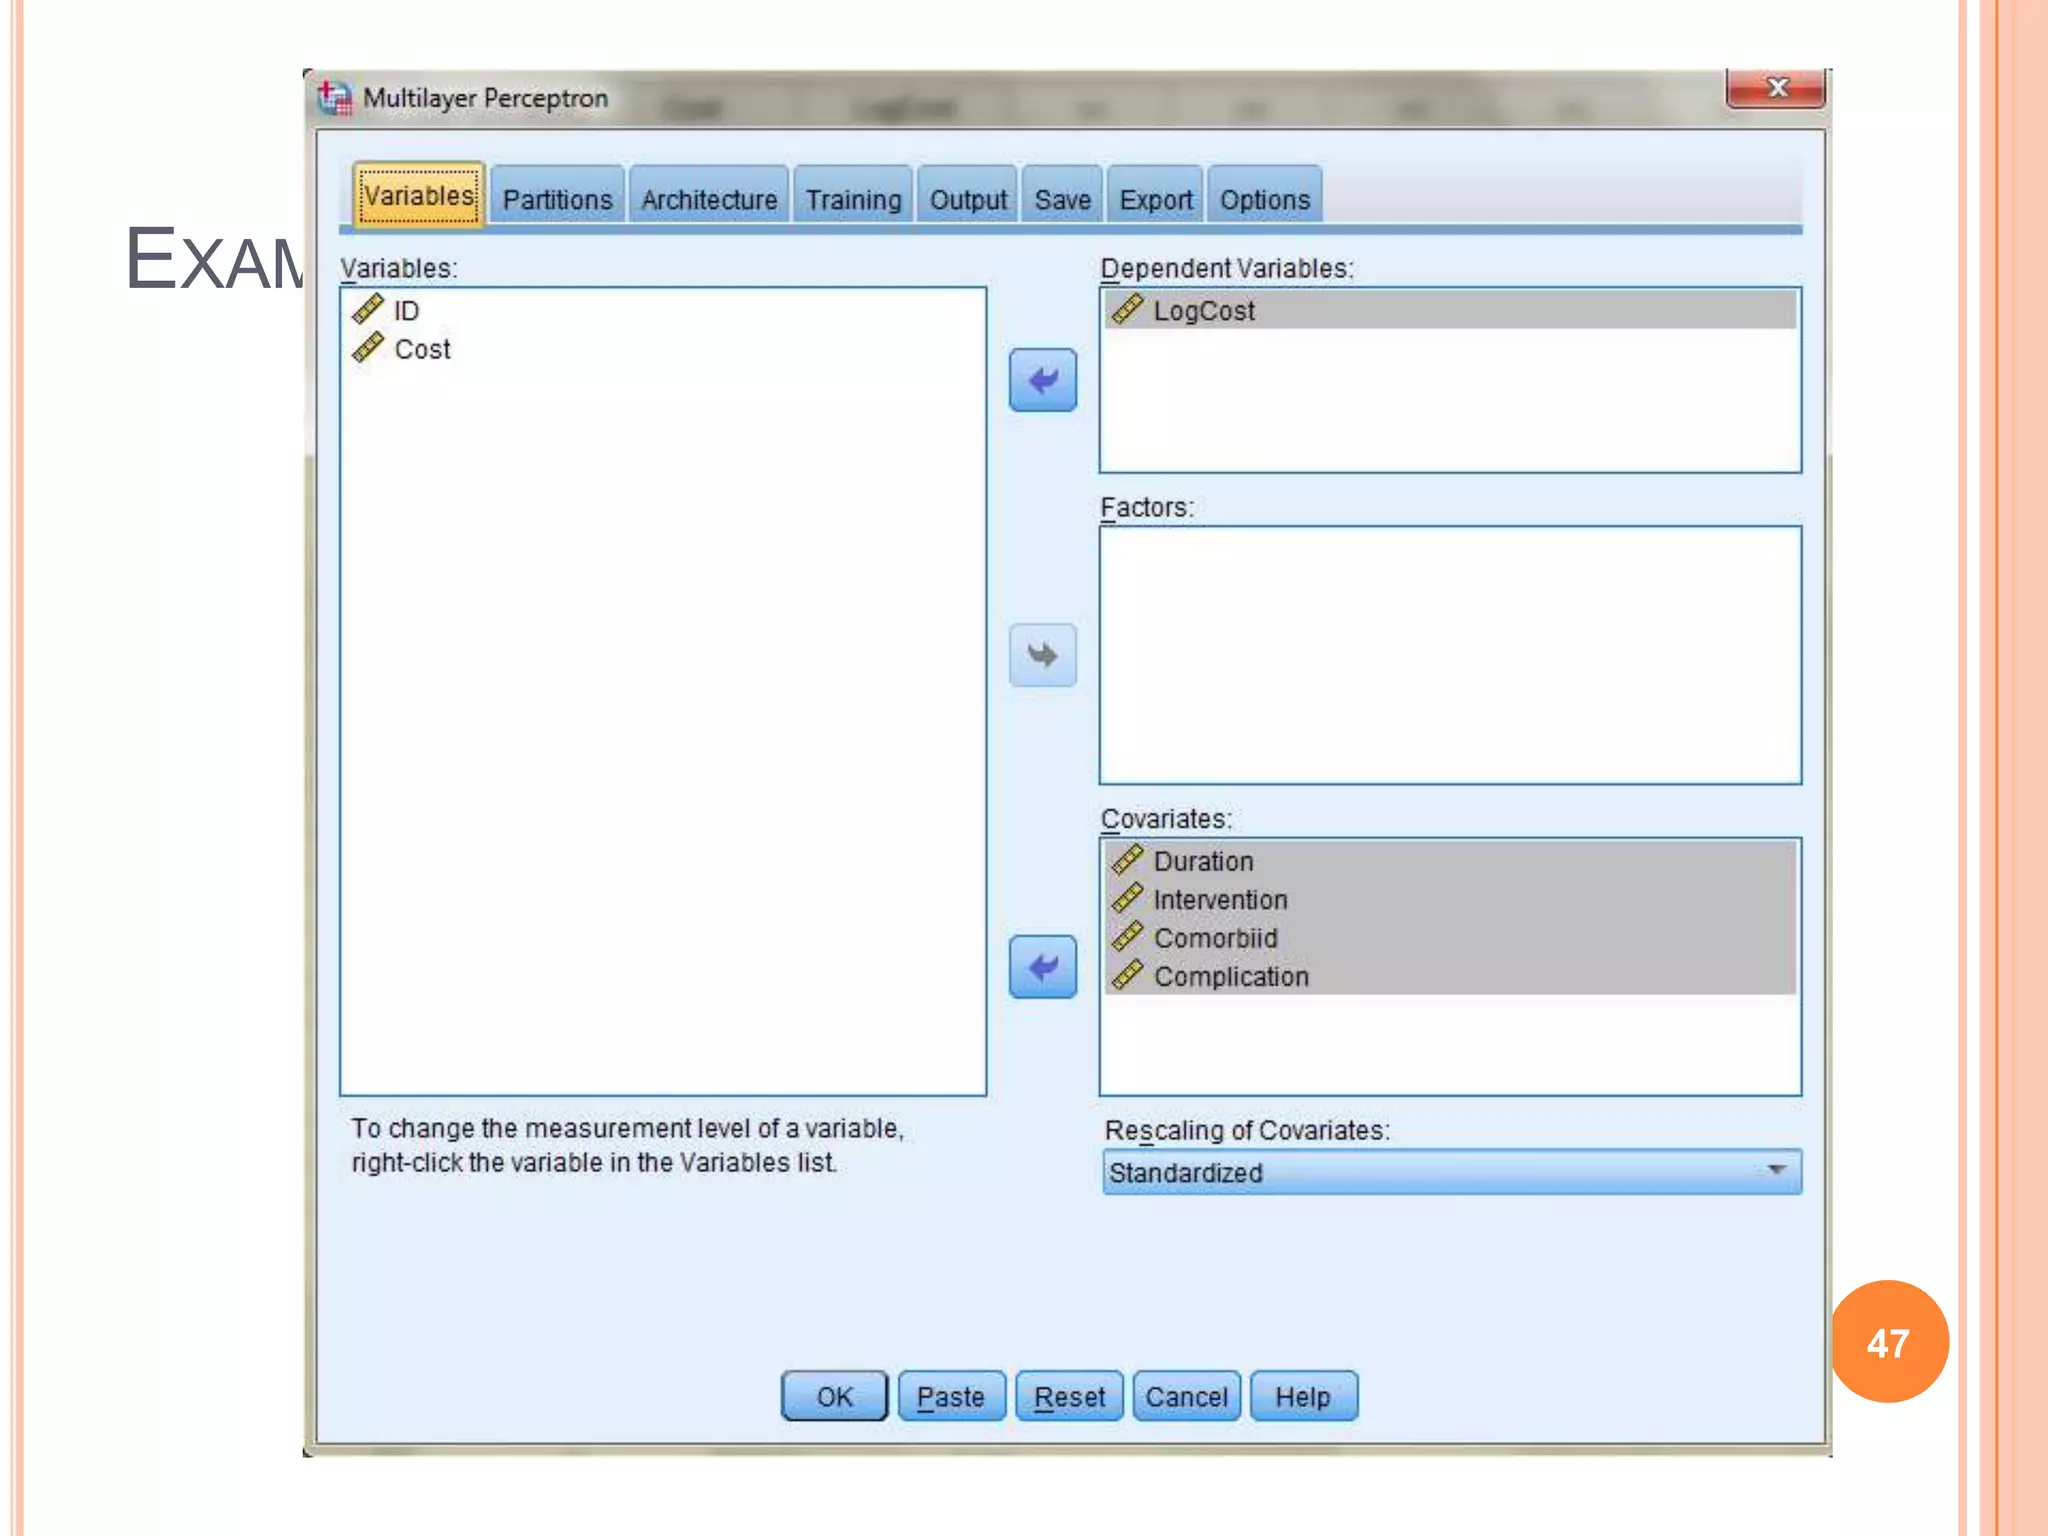Click the scale ruler icon next to ID
The height and width of the screenshot is (1536, 2048).
[368, 310]
